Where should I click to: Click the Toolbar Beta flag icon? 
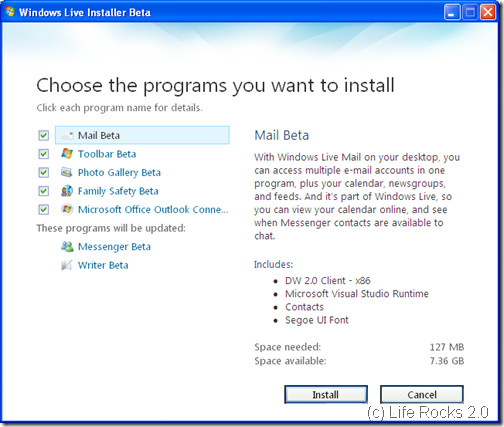click(x=67, y=154)
